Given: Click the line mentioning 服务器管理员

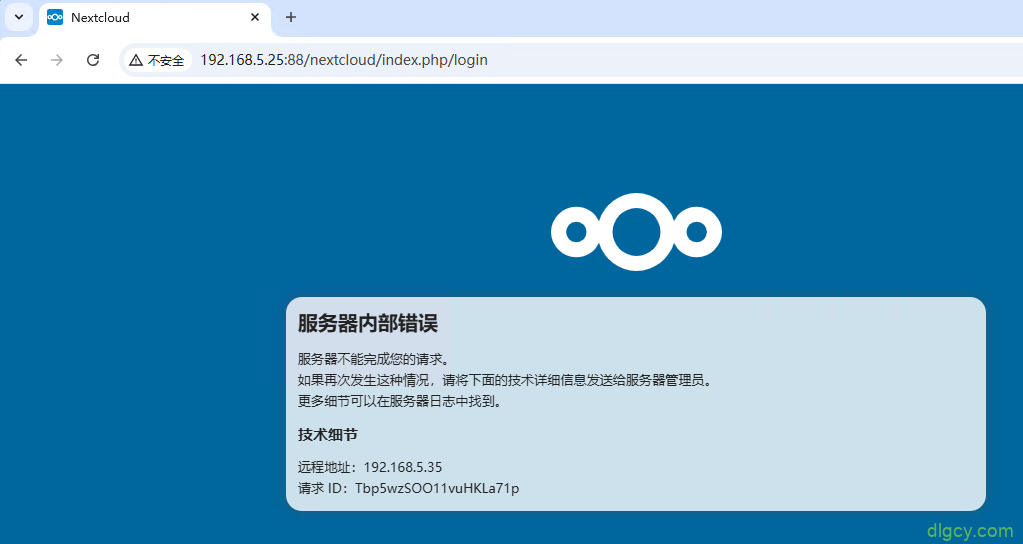Looking at the screenshot, I should pyautogui.click(x=506, y=381).
